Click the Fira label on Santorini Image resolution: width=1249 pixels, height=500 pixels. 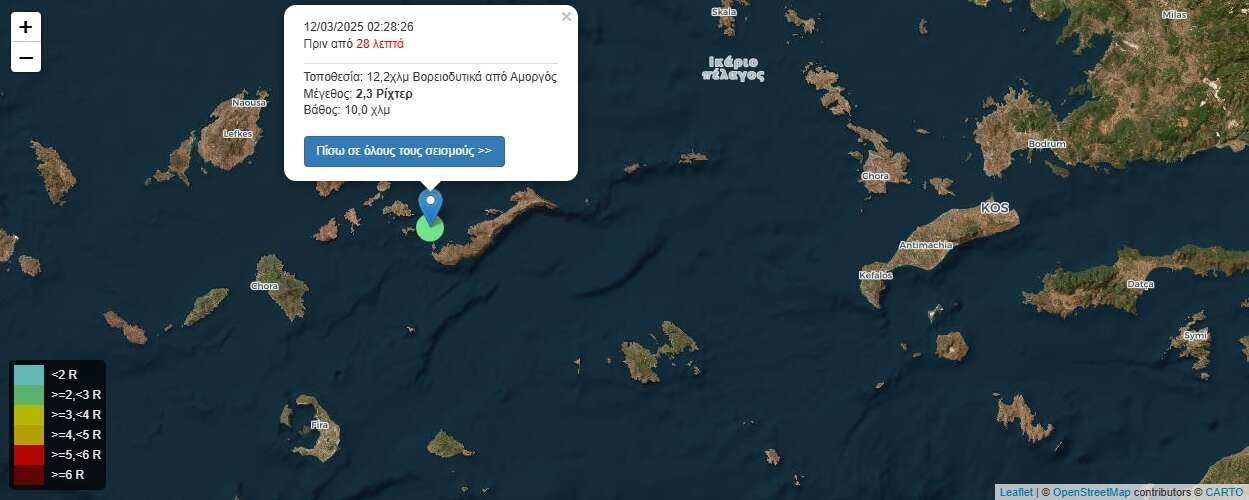click(x=320, y=425)
